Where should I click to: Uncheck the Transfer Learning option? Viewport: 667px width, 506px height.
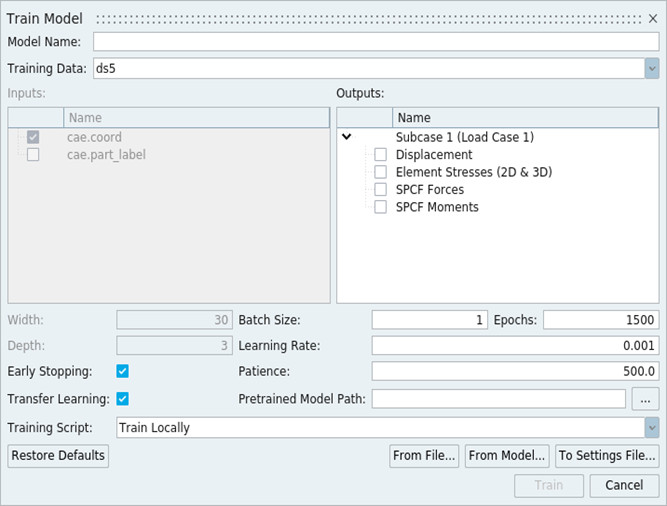click(123, 399)
